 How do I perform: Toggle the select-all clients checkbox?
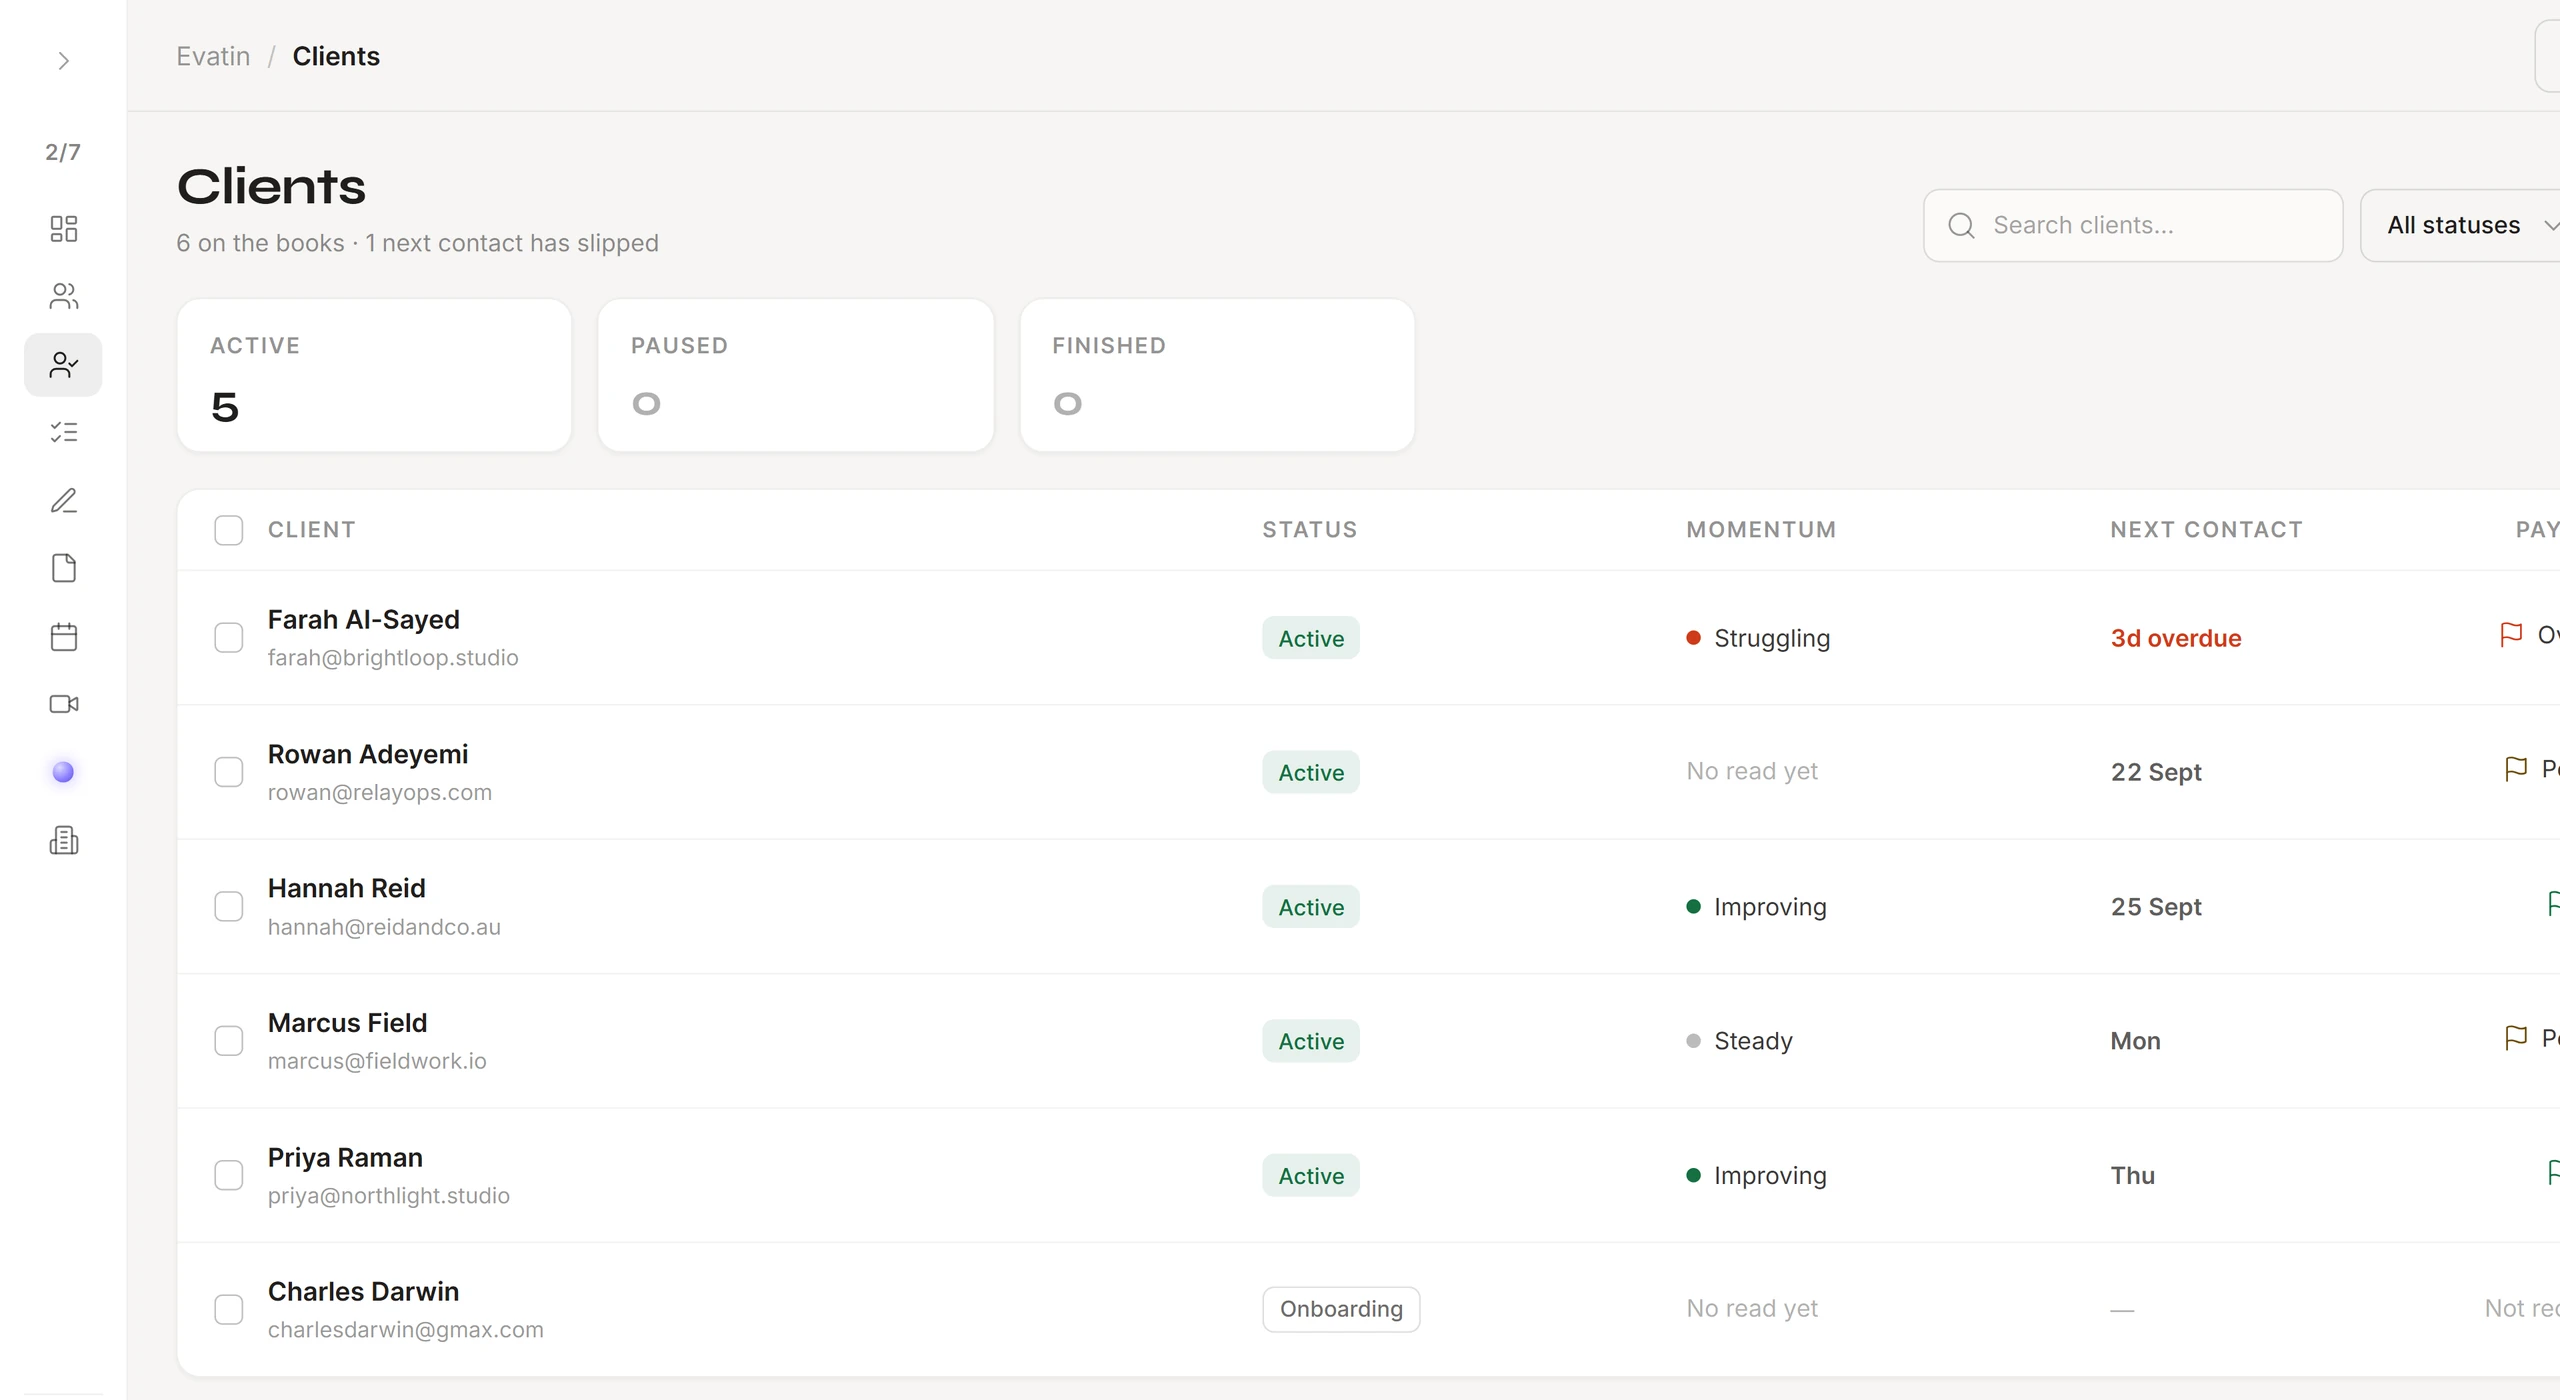coord(228,530)
